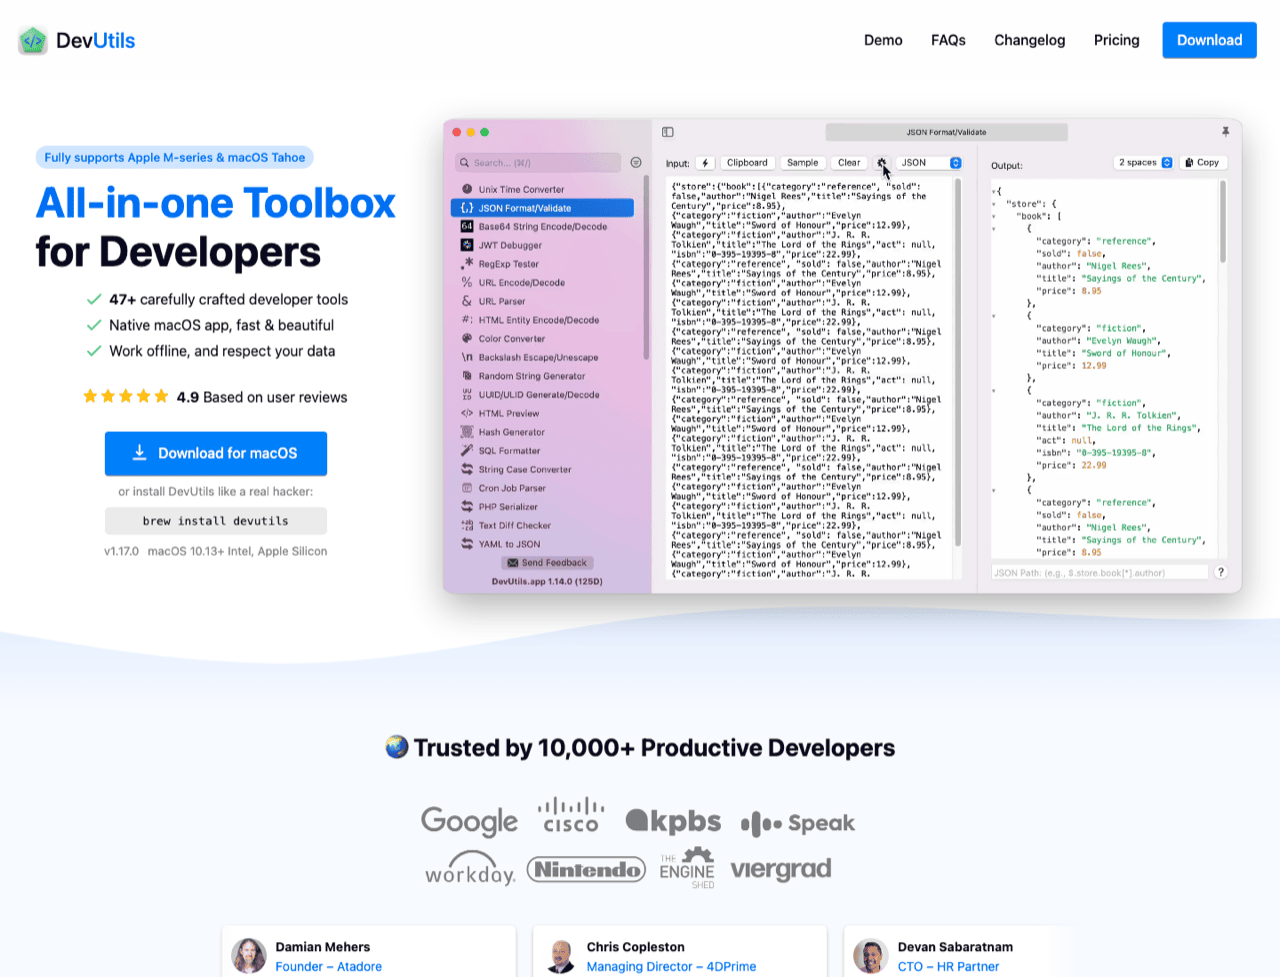Open the Unix Time Converter tool icon

467,189
